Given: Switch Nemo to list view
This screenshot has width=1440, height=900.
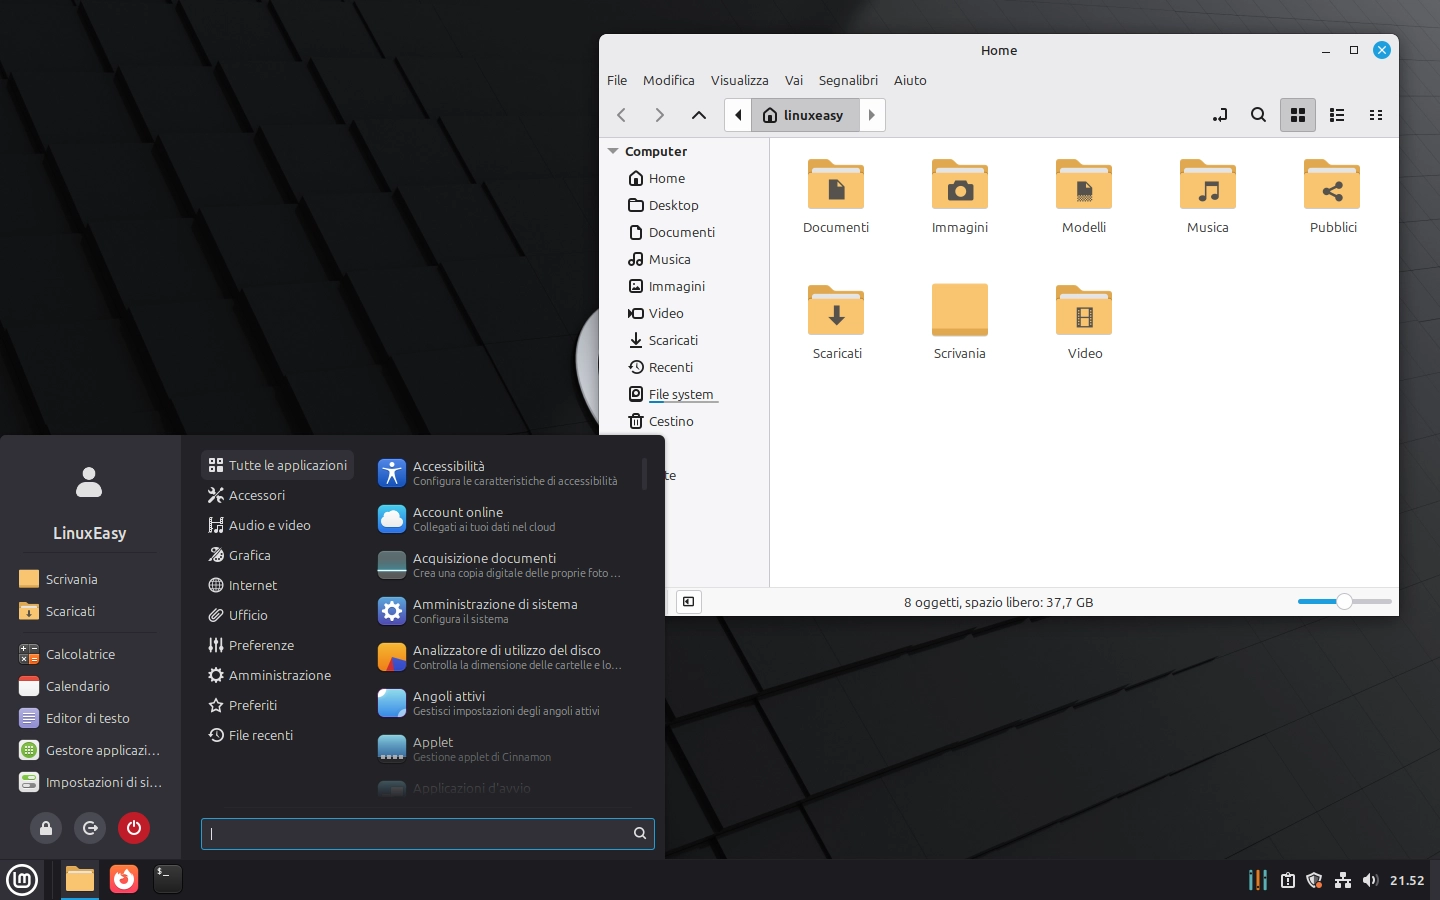Looking at the screenshot, I should 1337,115.
